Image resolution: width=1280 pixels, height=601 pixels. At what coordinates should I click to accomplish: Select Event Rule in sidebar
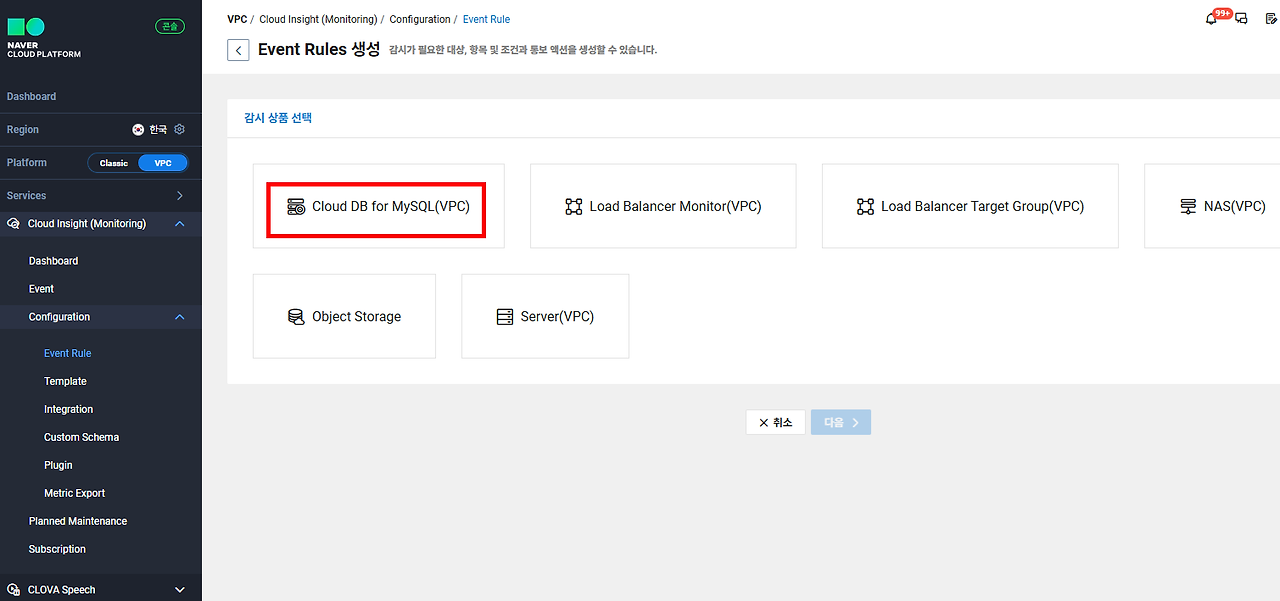(68, 353)
